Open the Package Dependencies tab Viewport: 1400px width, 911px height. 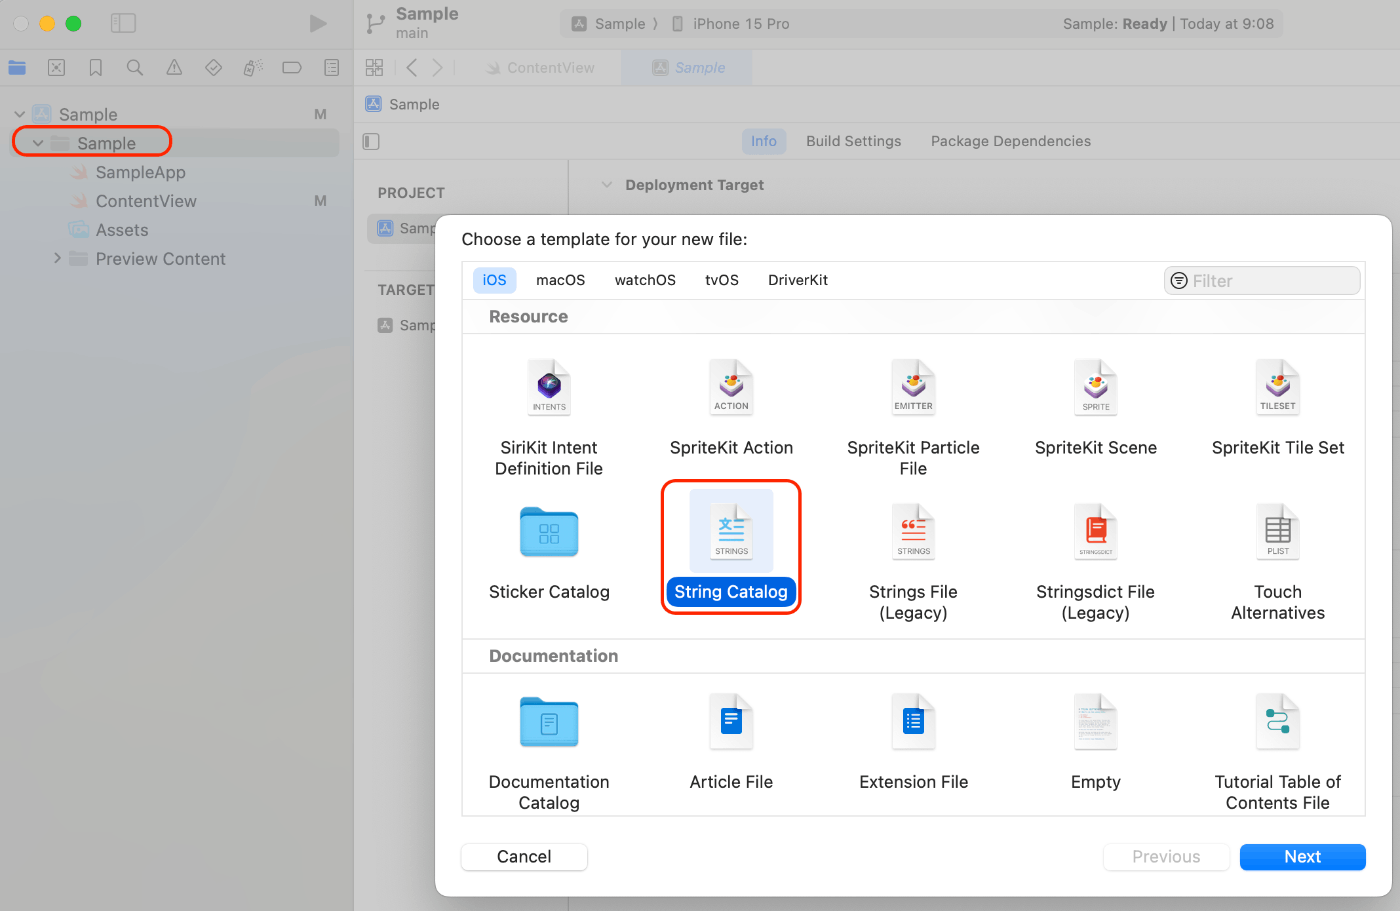(x=1011, y=141)
